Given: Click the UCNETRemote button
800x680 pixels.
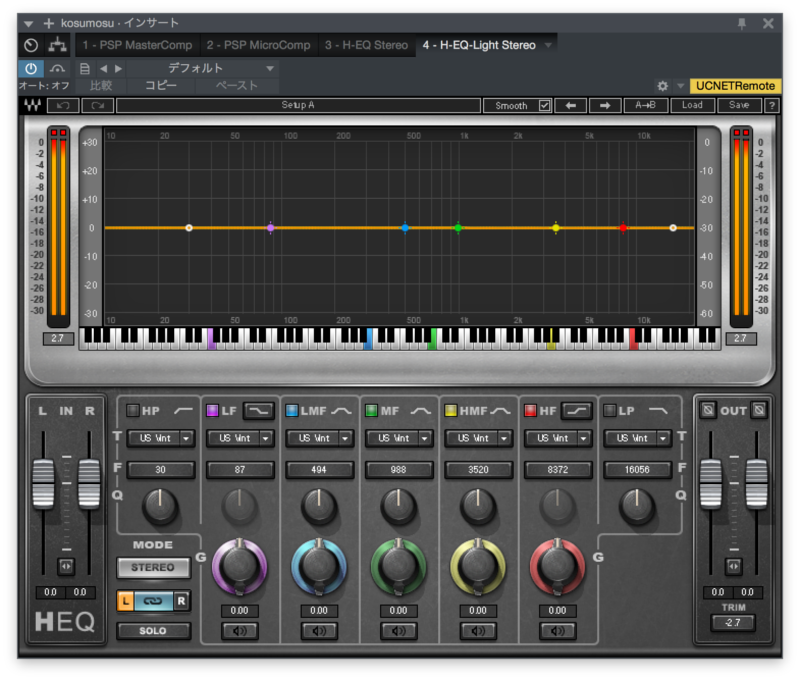Looking at the screenshot, I should pyautogui.click(x=735, y=86).
